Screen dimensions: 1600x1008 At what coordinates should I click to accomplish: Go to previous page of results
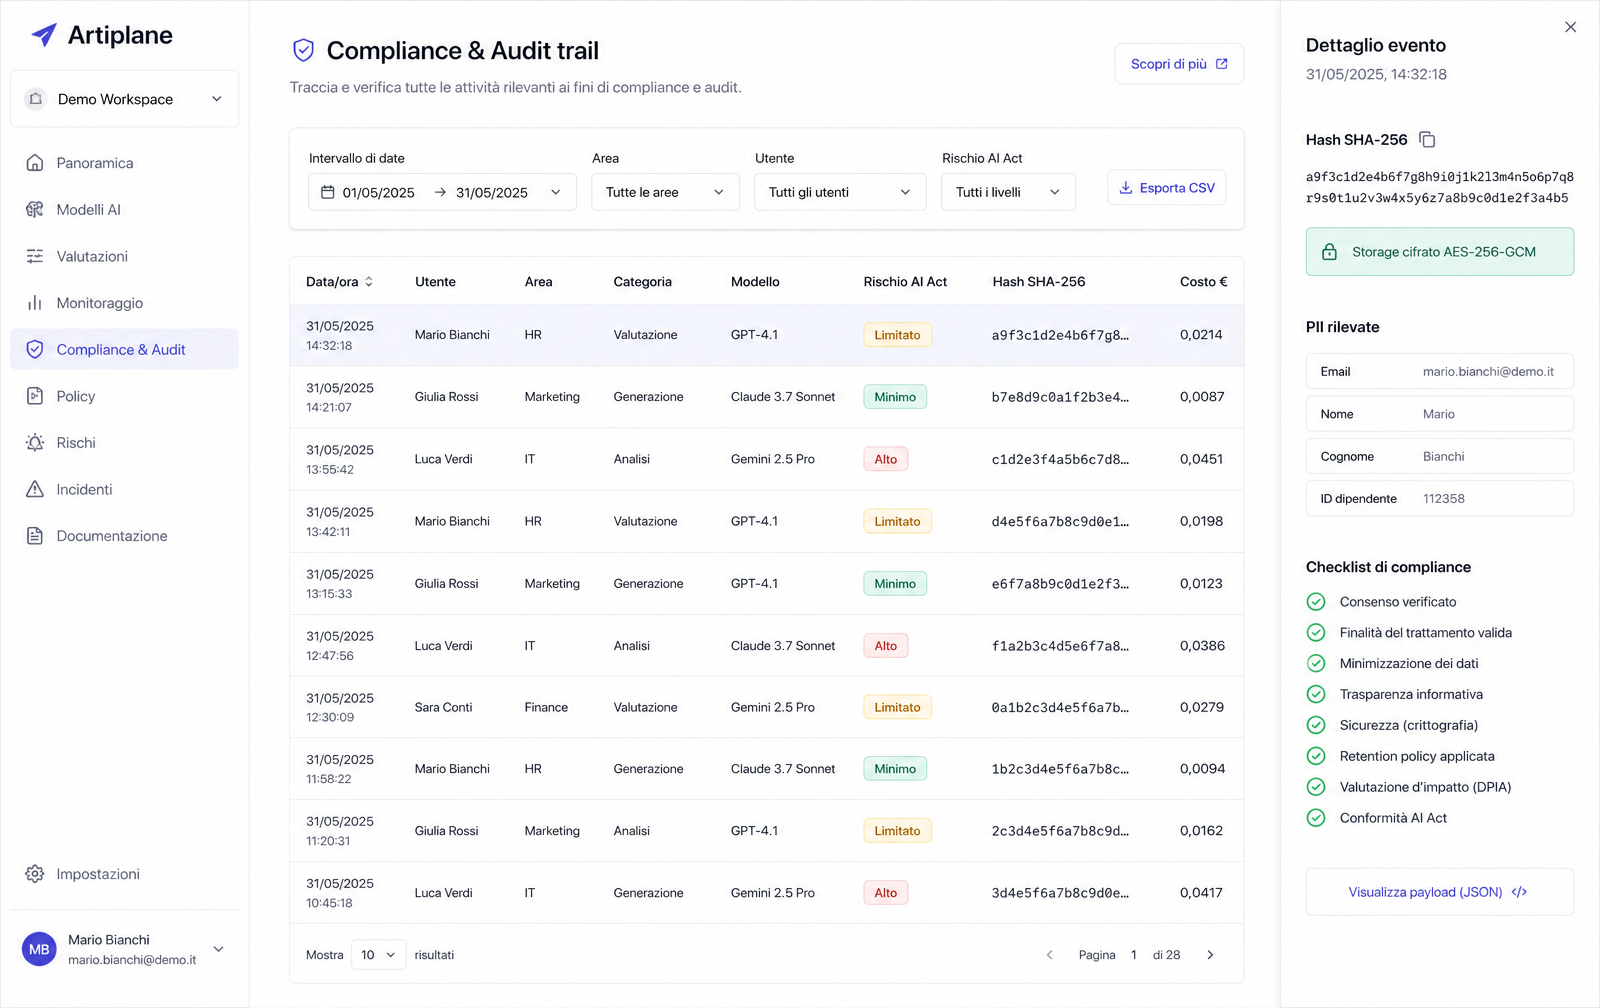(1049, 955)
